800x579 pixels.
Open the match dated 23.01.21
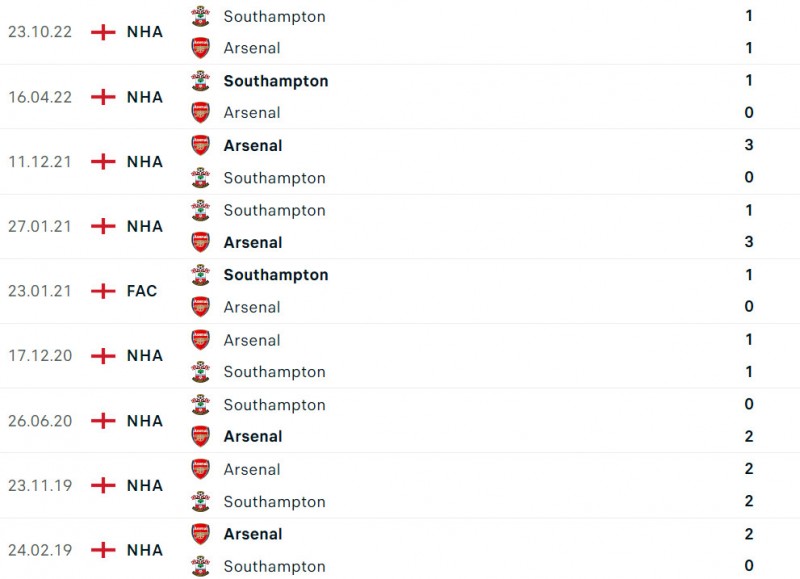point(39,291)
